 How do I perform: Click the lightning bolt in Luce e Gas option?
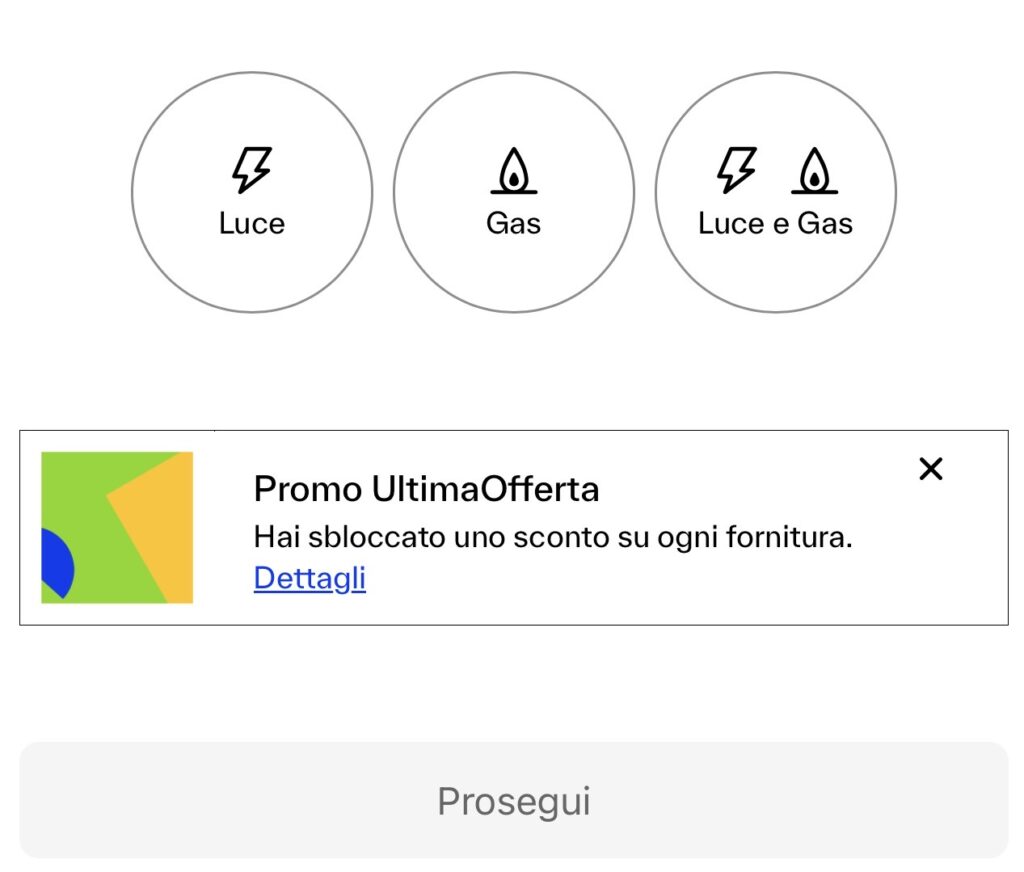[737, 170]
